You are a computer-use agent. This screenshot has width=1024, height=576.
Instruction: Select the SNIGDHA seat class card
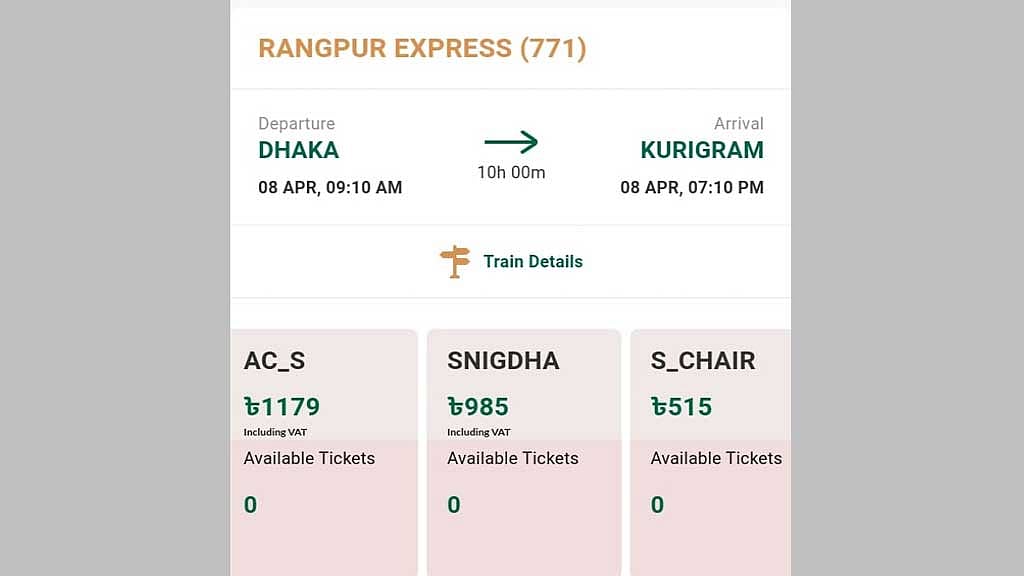(x=524, y=453)
